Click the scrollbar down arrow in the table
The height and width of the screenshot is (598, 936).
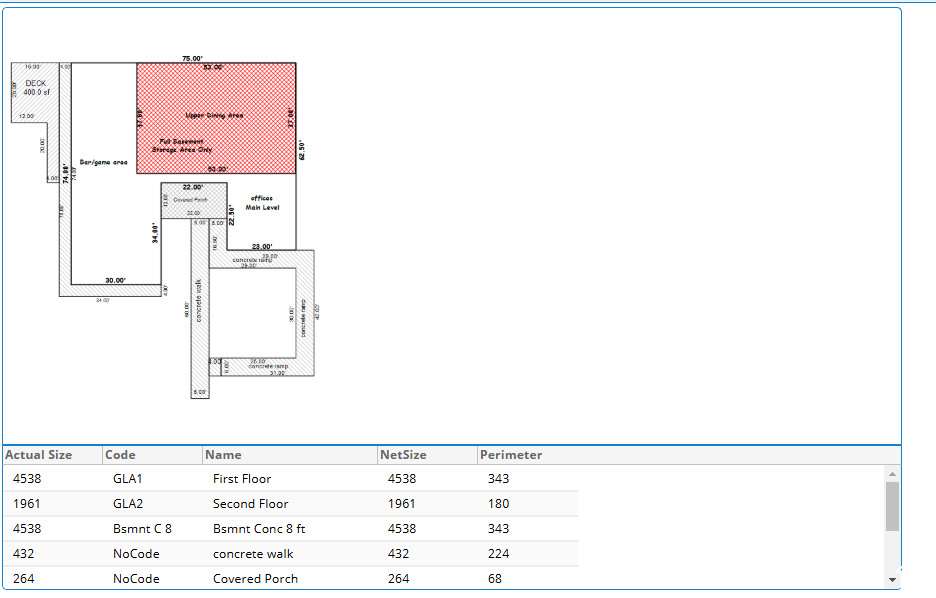pos(892,579)
